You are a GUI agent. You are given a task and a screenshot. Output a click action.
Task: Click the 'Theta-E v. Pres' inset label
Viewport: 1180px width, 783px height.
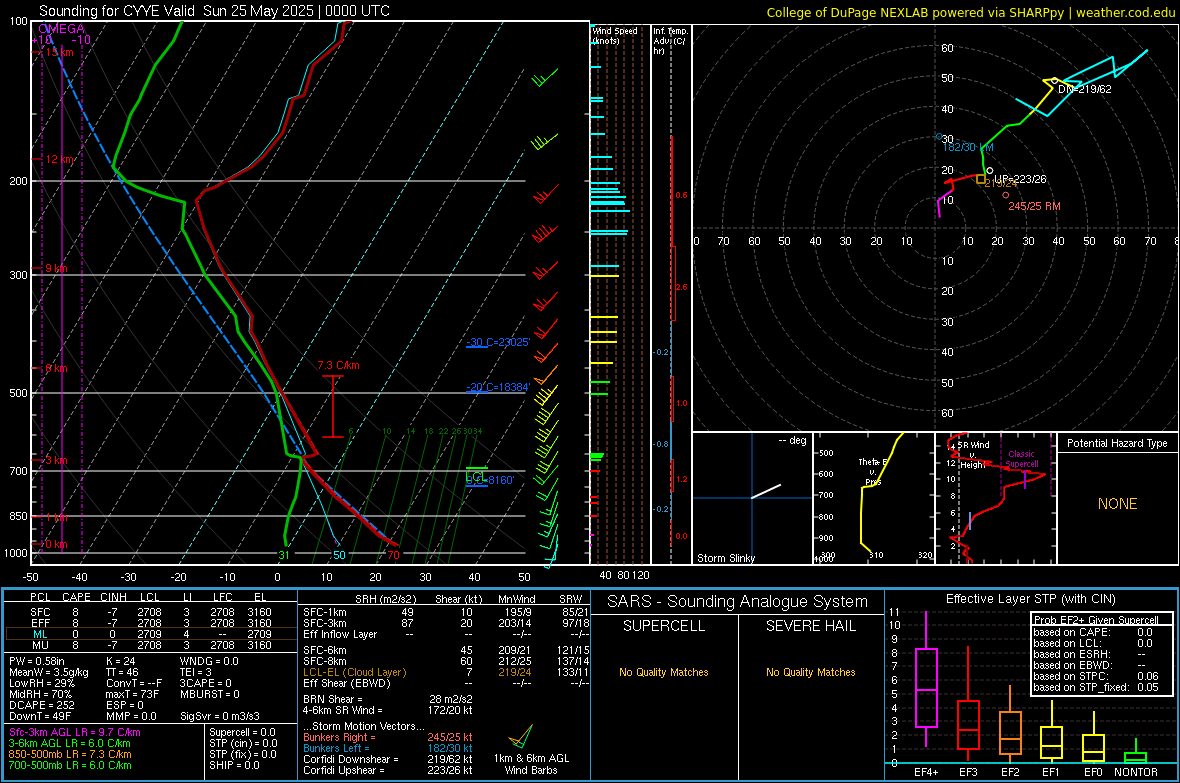pyautogui.click(x=873, y=471)
